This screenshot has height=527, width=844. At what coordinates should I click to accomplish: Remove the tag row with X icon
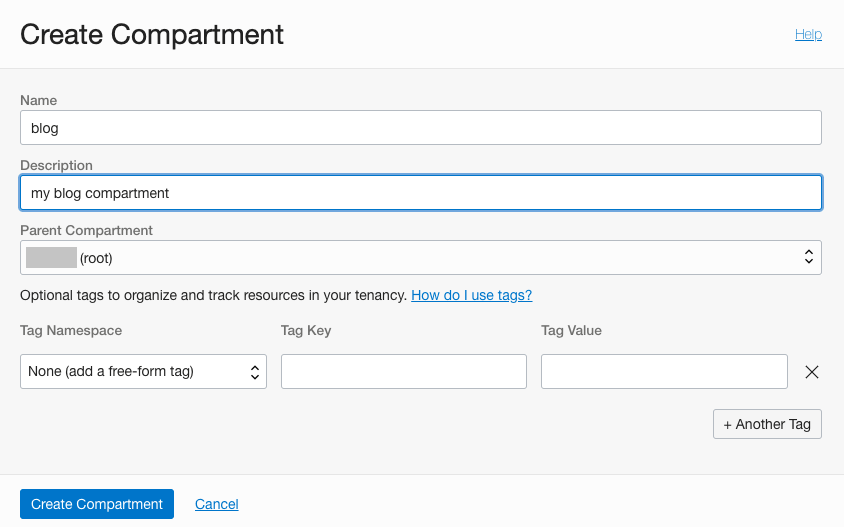[x=812, y=372]
